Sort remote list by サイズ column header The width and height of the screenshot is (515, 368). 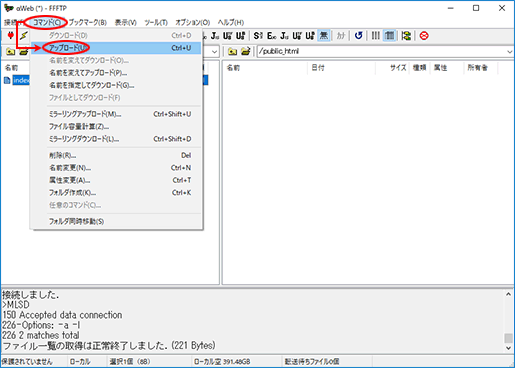[398, 68]
